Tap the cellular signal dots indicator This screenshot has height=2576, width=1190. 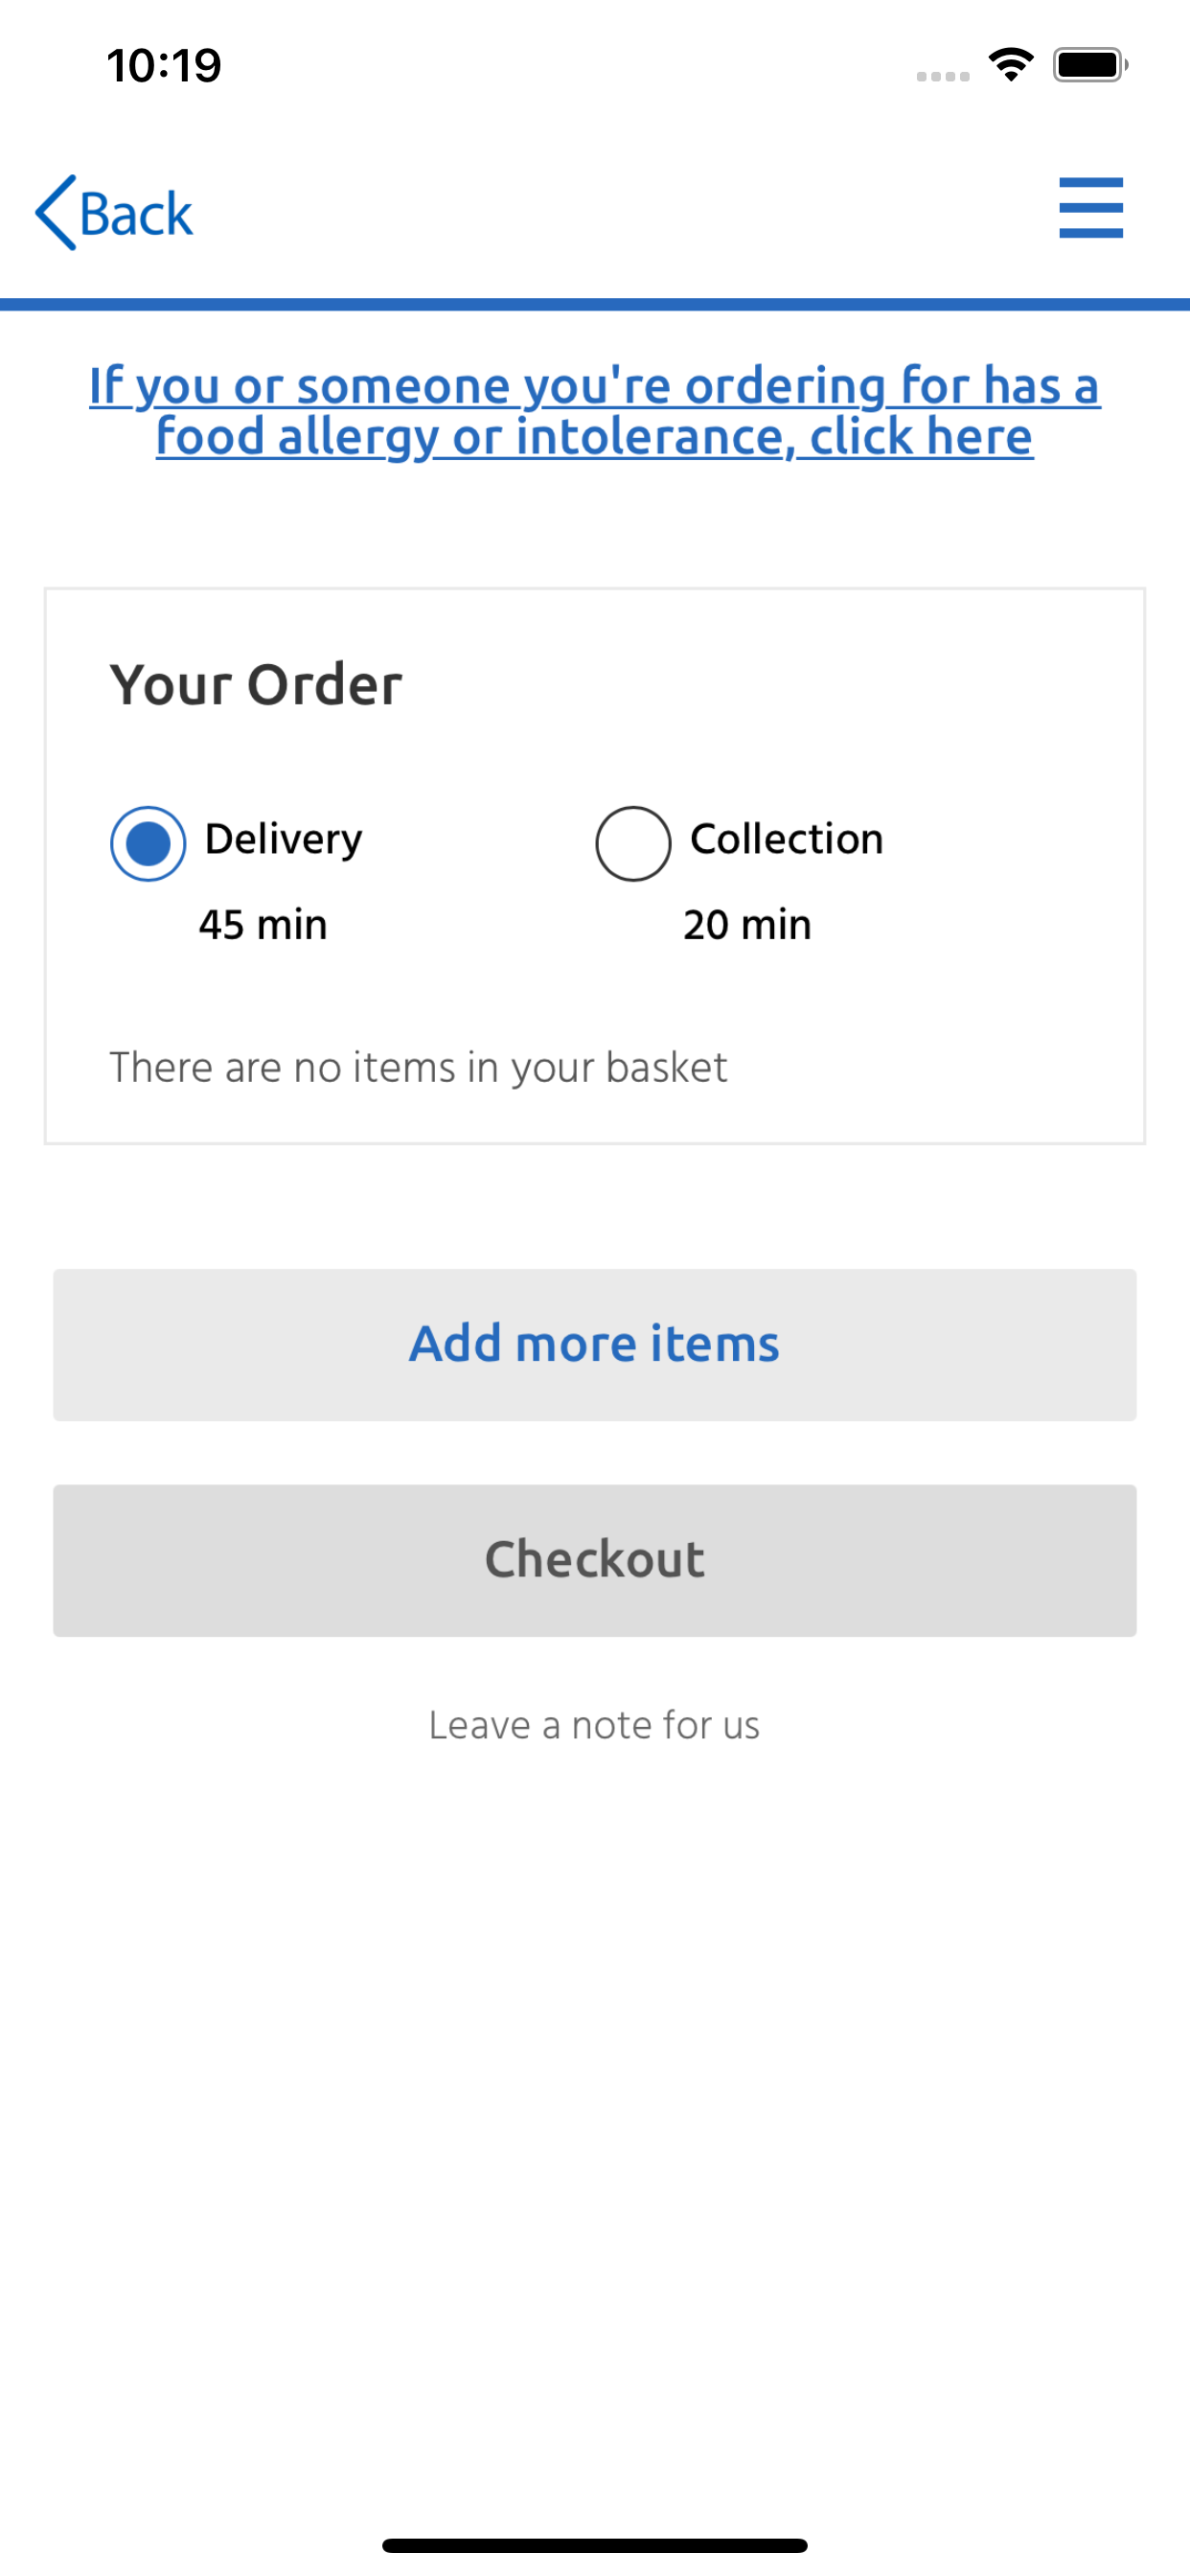pos(943,76)
